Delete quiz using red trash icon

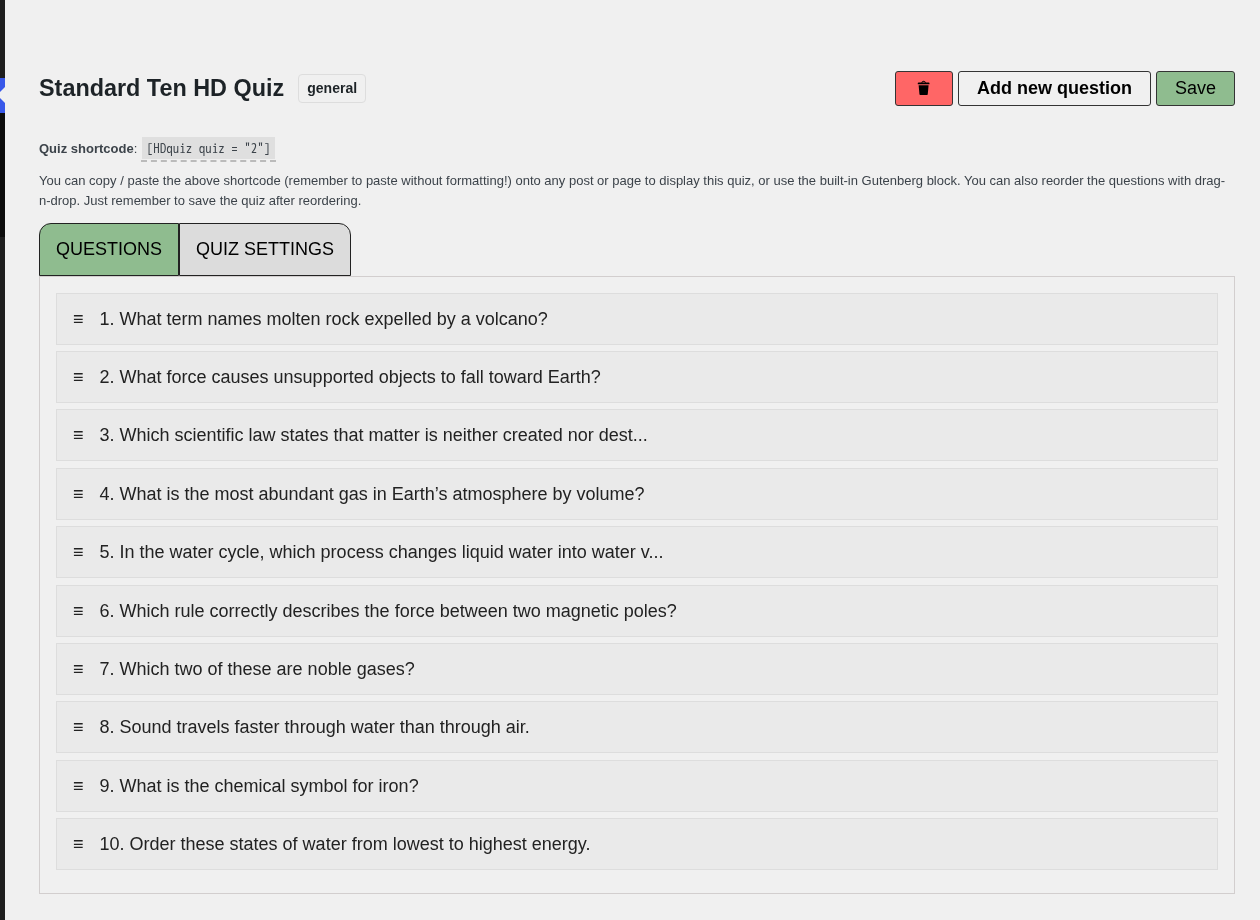(x=923, y=88)
